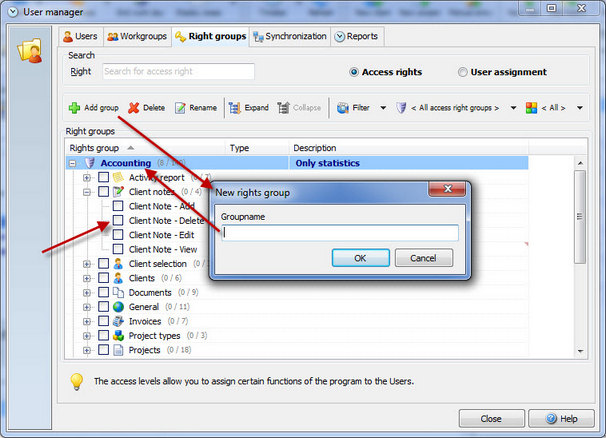This screenshot has width=606, height=438.
Task: Expand the Clients tree node
Action: (x=87, y=278)
